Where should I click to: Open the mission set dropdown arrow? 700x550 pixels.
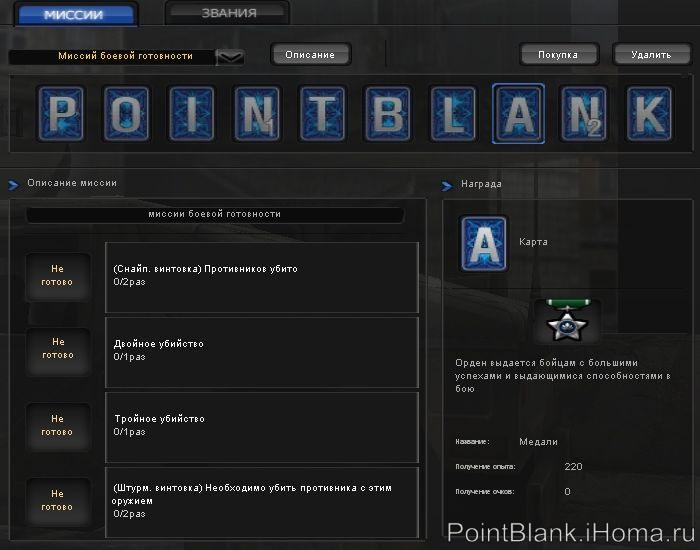[x=230, y=57]
